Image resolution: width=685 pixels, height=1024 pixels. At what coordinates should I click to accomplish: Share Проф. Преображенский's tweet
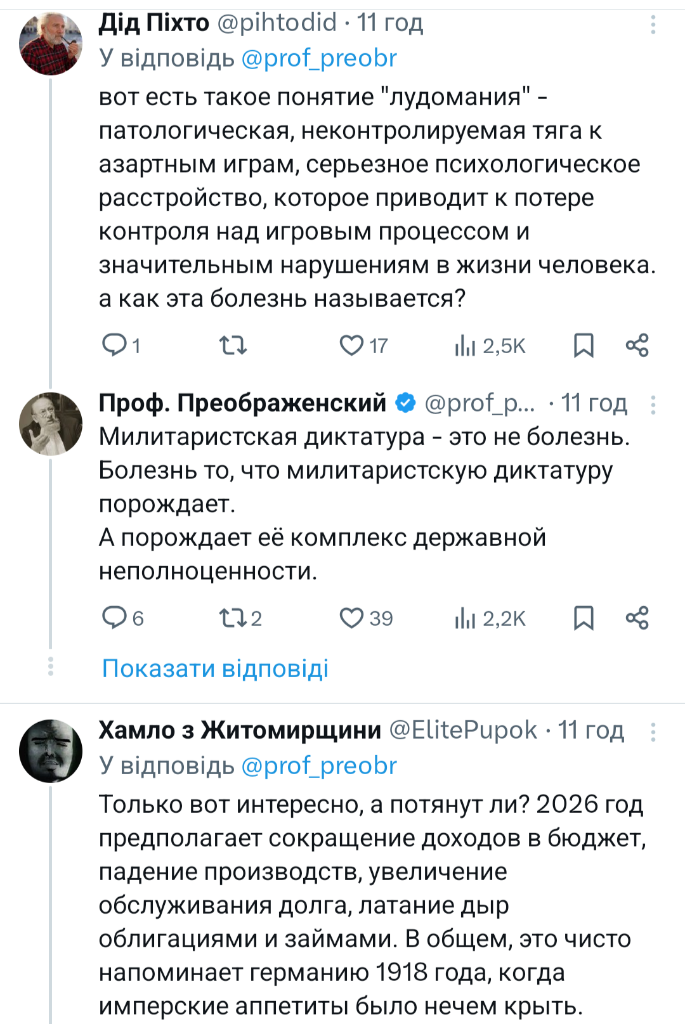pyautogui.click(x=638, y=618)
